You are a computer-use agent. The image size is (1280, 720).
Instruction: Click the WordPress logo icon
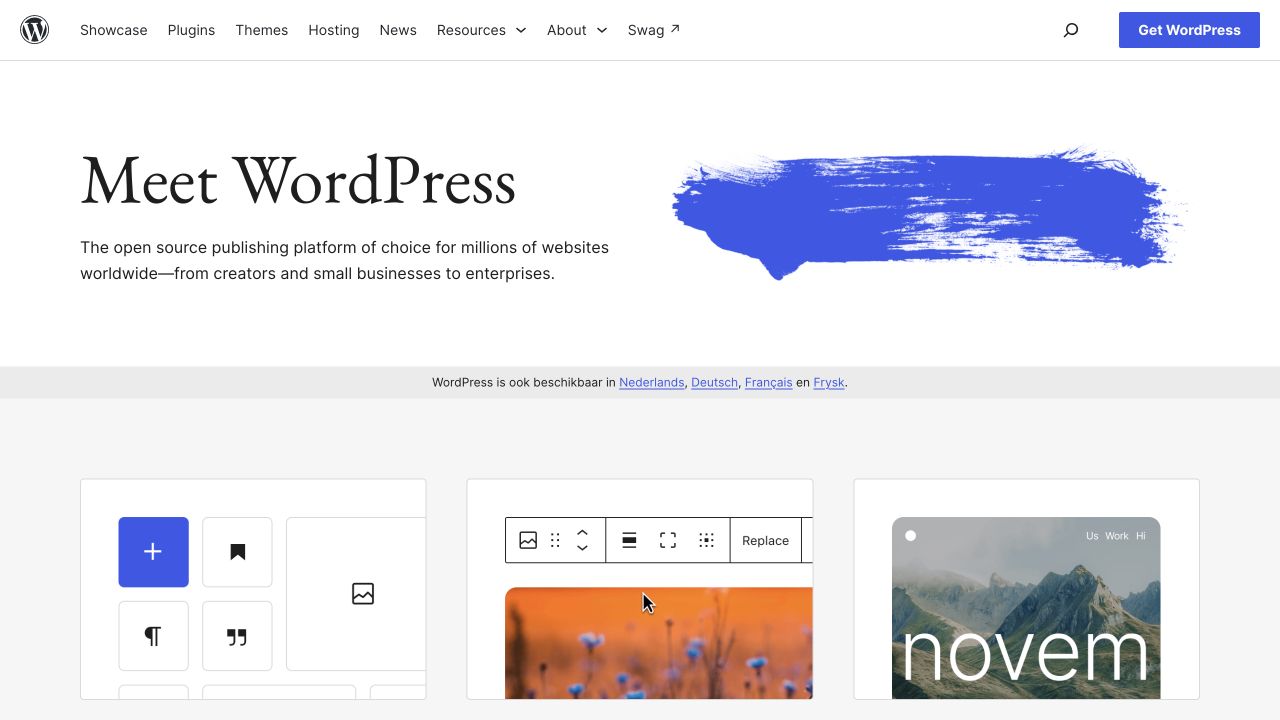[x=35, y=30]
